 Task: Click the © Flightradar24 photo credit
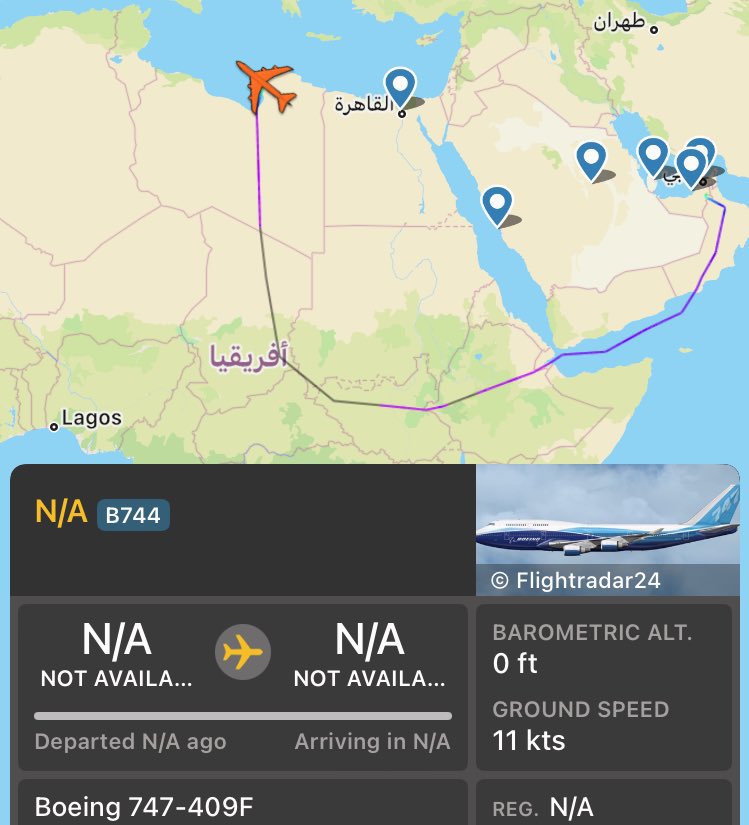point(575,580)
